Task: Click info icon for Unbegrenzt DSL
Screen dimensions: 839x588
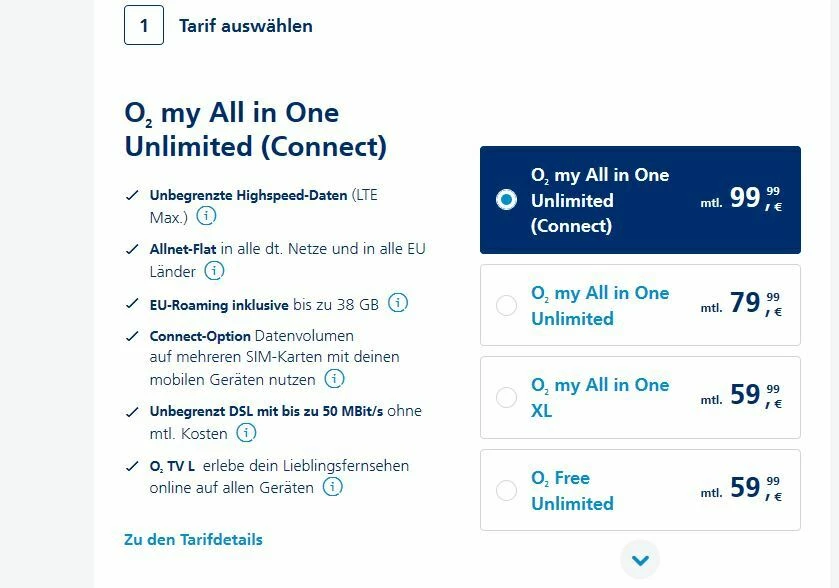Action: [x=246, y=433]
